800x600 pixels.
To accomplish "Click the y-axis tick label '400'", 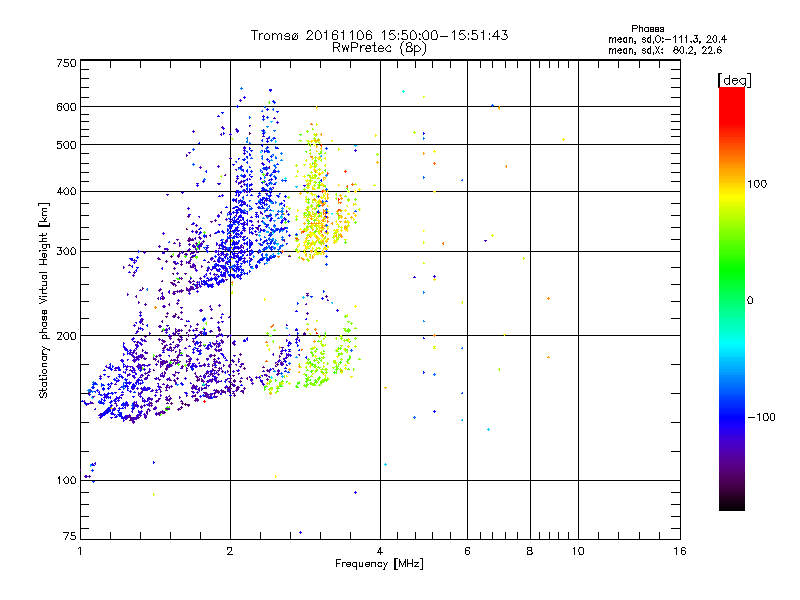I will point(66,192).
